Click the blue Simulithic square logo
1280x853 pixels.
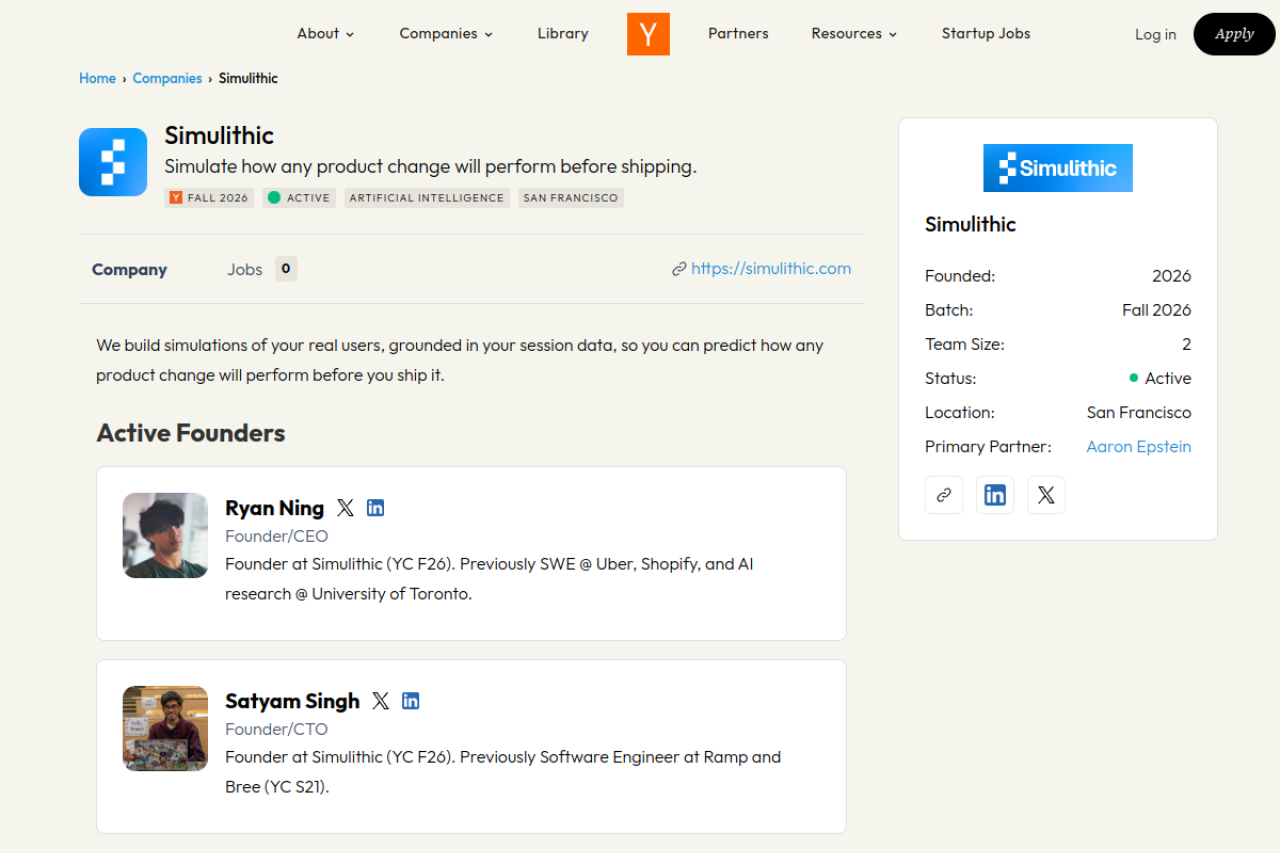(x=113, y=162)
